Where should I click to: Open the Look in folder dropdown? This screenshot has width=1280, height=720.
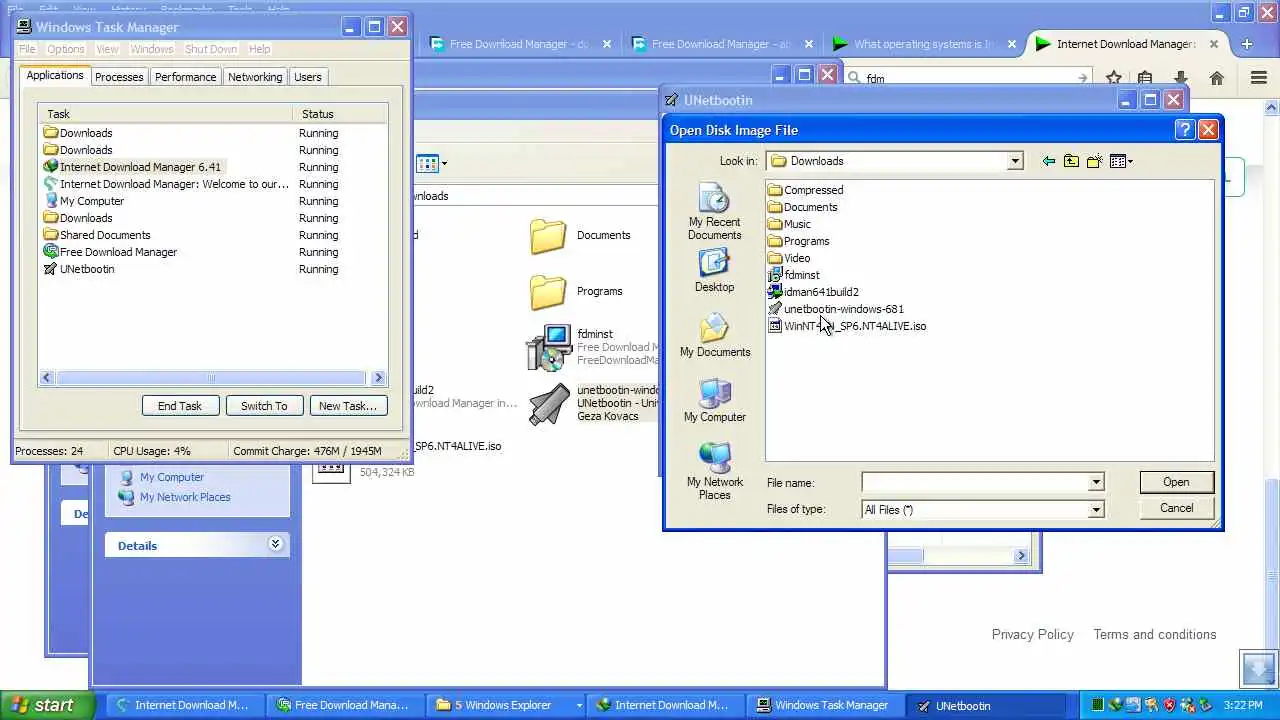(x=1014, y=161)
